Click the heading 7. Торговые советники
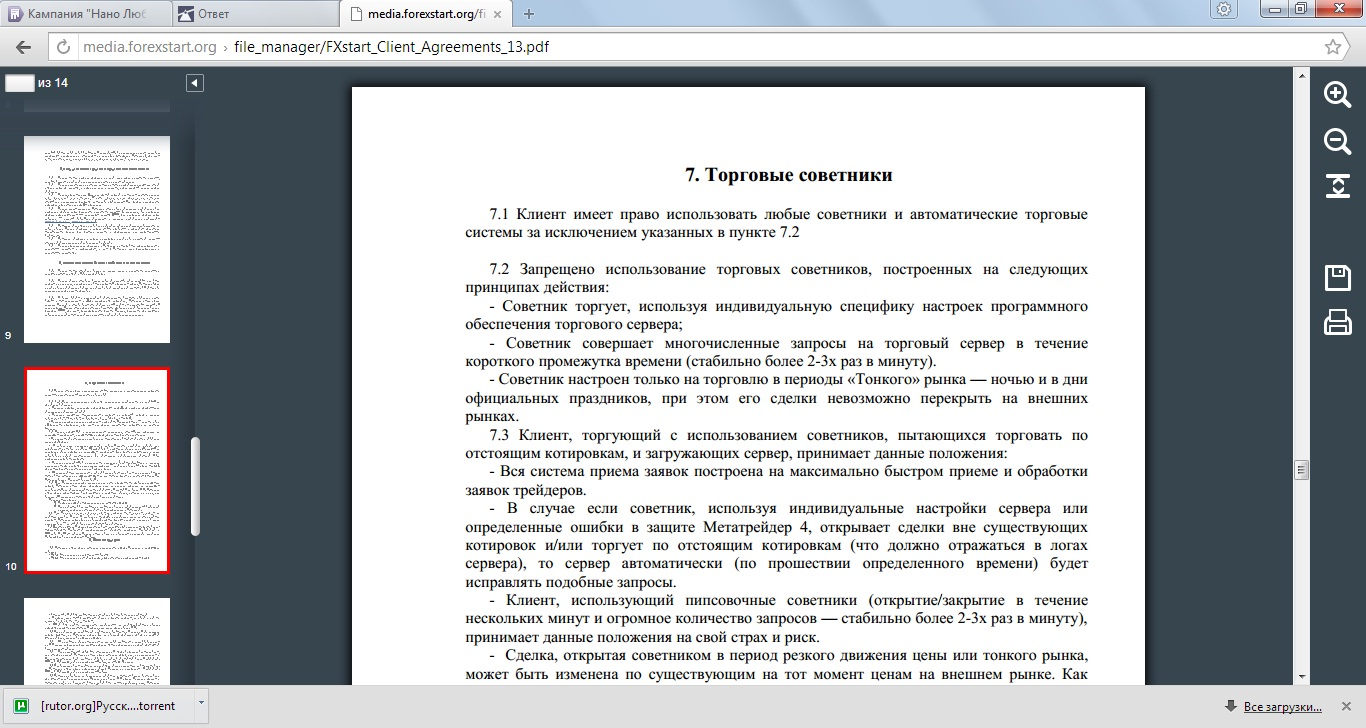The height and width of the screenshot is (728, 1366). coord(789,175)
